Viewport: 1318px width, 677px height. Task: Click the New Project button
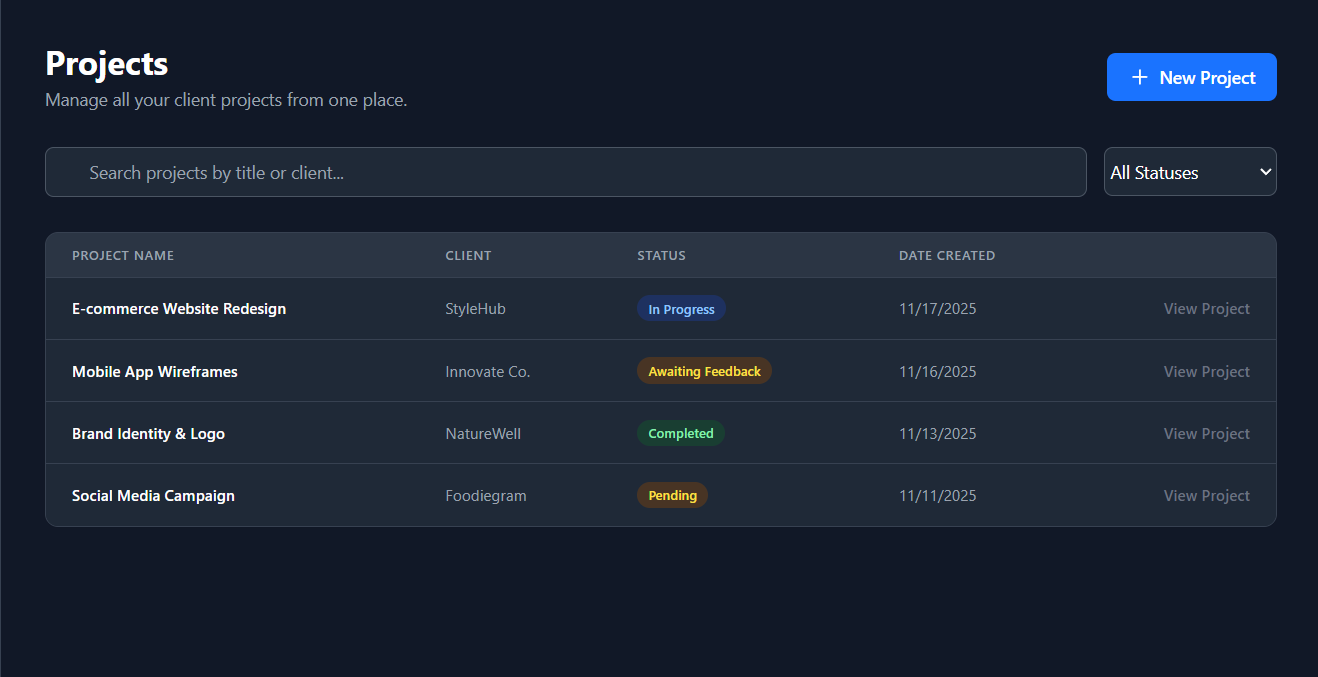click(1191, 77)
